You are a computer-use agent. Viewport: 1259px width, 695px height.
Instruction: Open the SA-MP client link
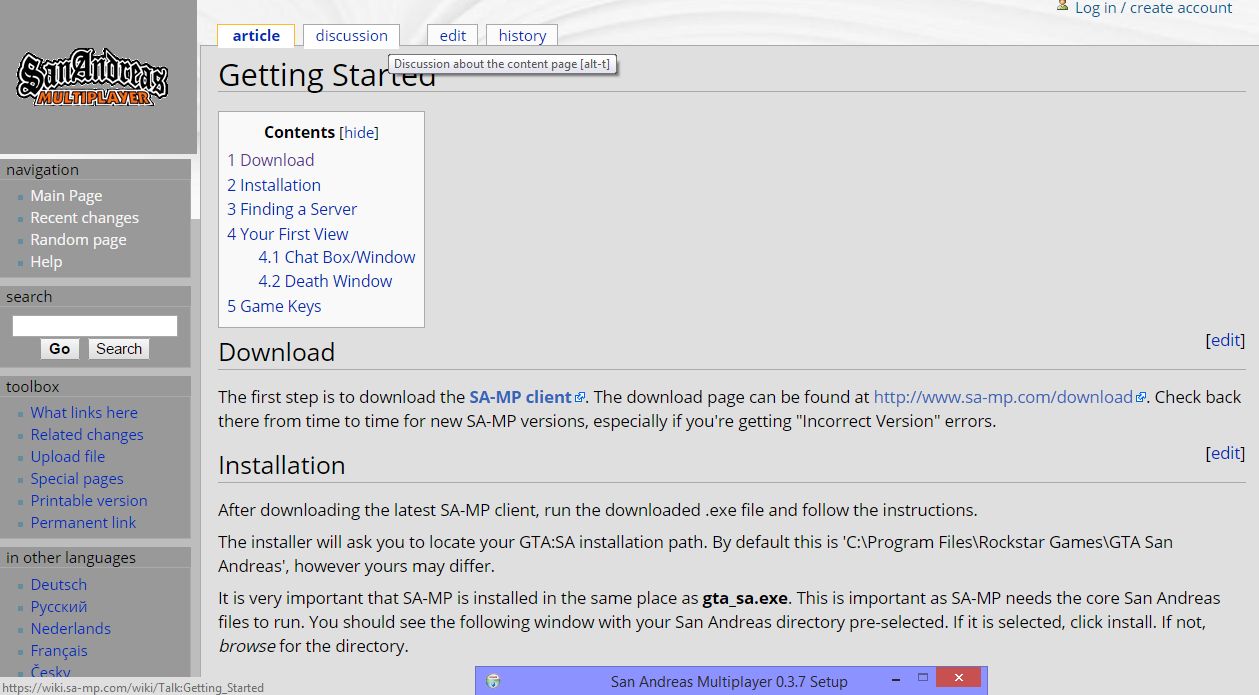tap(520, 397)
